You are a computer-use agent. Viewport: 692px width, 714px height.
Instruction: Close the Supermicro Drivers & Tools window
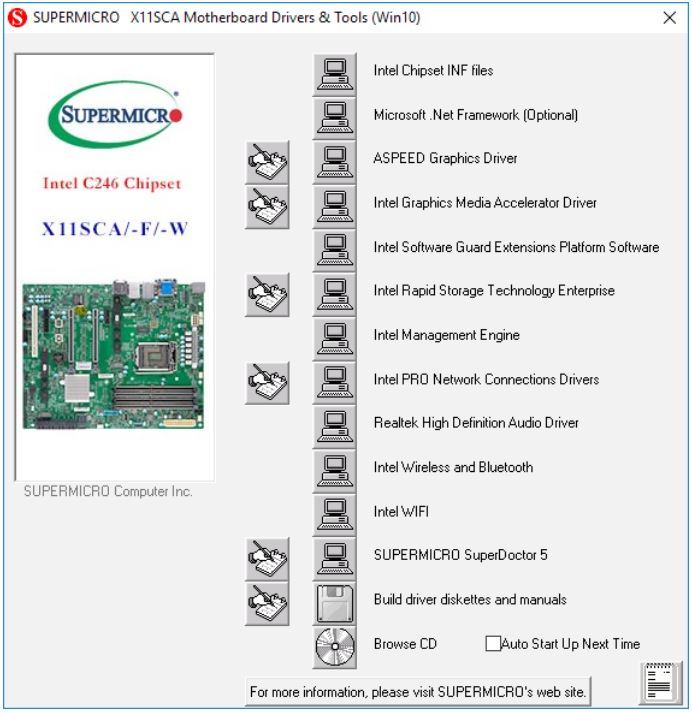pyautogui.click(x=669, y=18)
